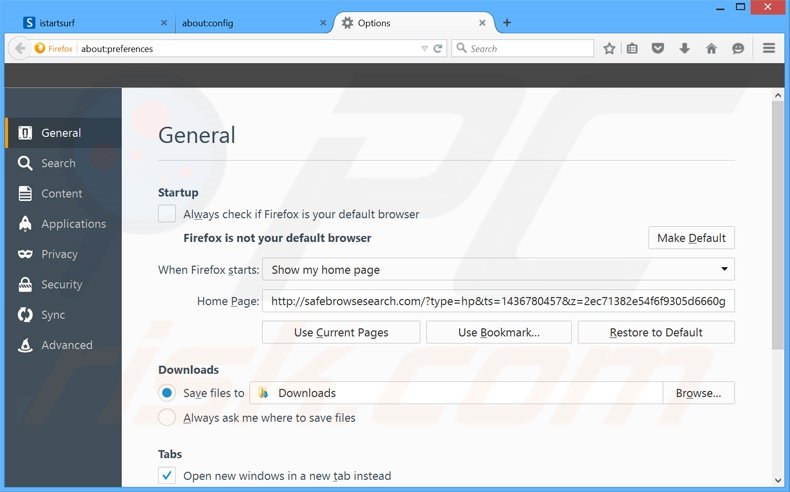Open the Privacy preferences pane label
The height and width of the screenshot is (492, 790).
[x=59, y=254]
